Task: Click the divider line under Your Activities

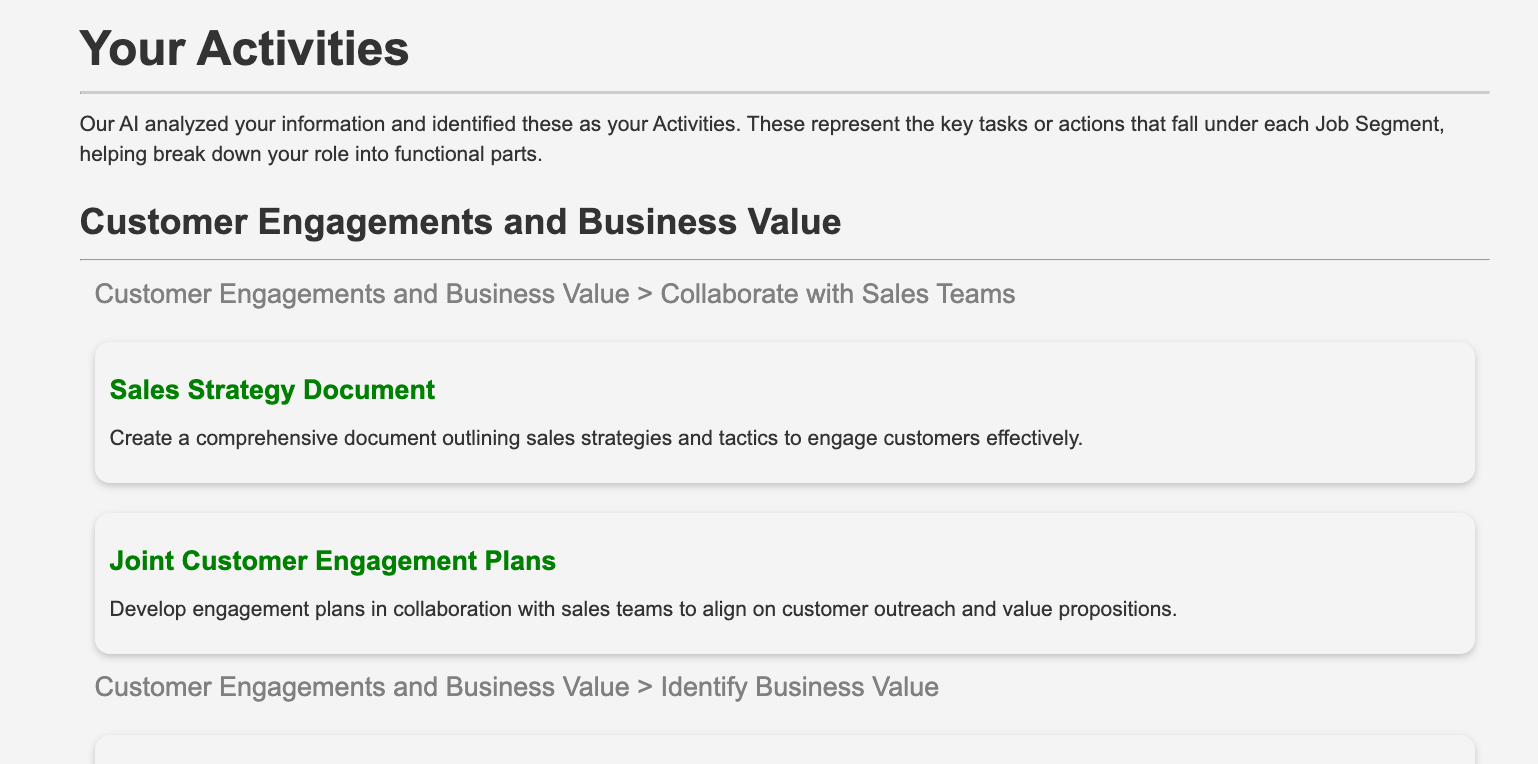Action: [x=784, y=92]
